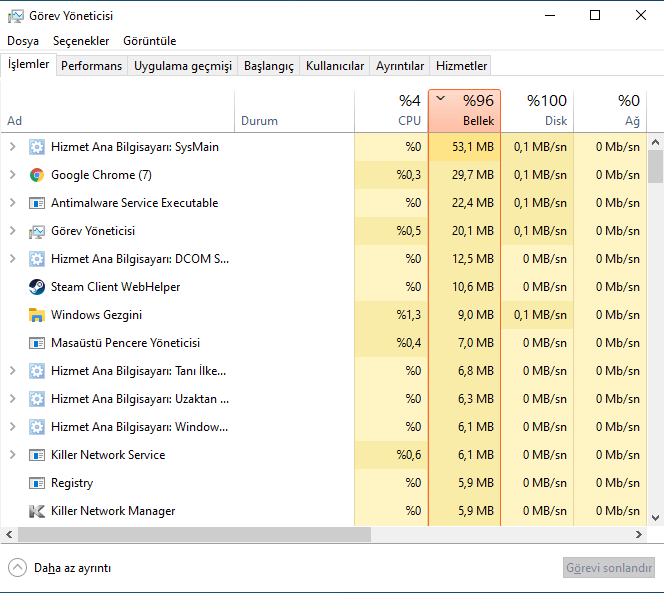Click the Google Chrome process icon
Viewport: 664px width, 593px height.
click(37, 175)
